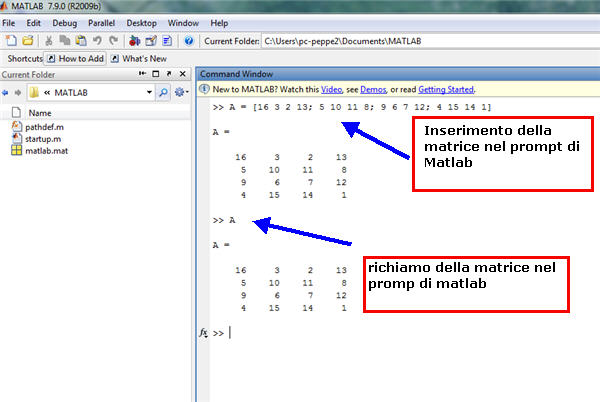
Task: Click the Current Folder path field
Action: (x=430, y=41)
